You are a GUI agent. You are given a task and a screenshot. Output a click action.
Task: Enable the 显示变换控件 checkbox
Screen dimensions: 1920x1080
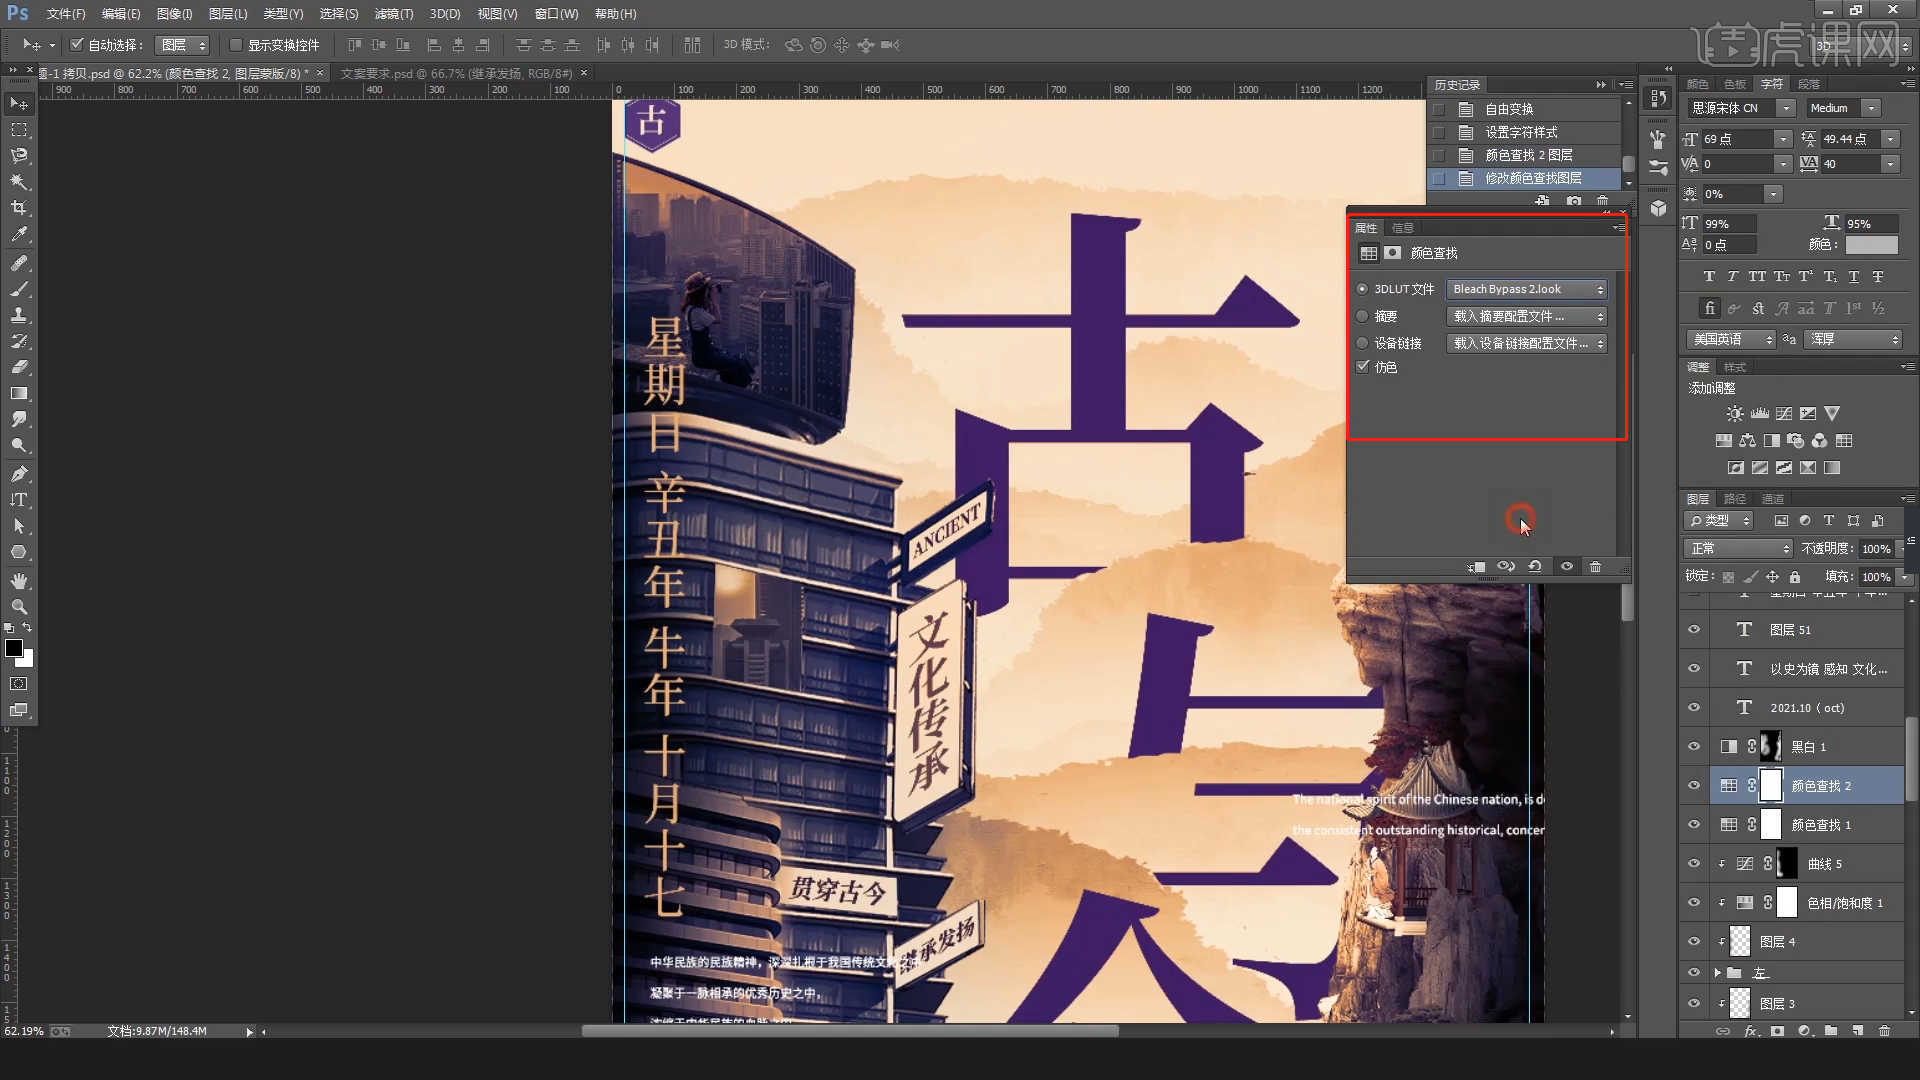[236, 45]
